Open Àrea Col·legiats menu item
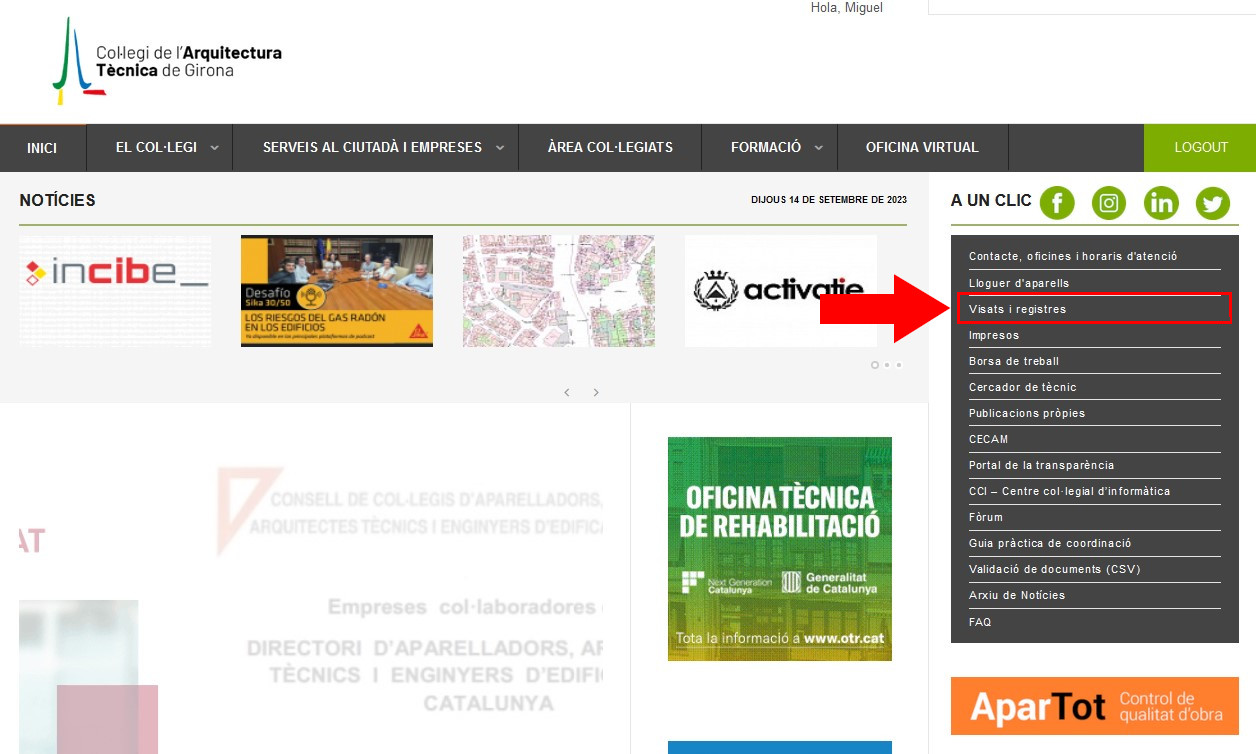The width and height of the screenshot is (1256, 754). pos(610,148)
